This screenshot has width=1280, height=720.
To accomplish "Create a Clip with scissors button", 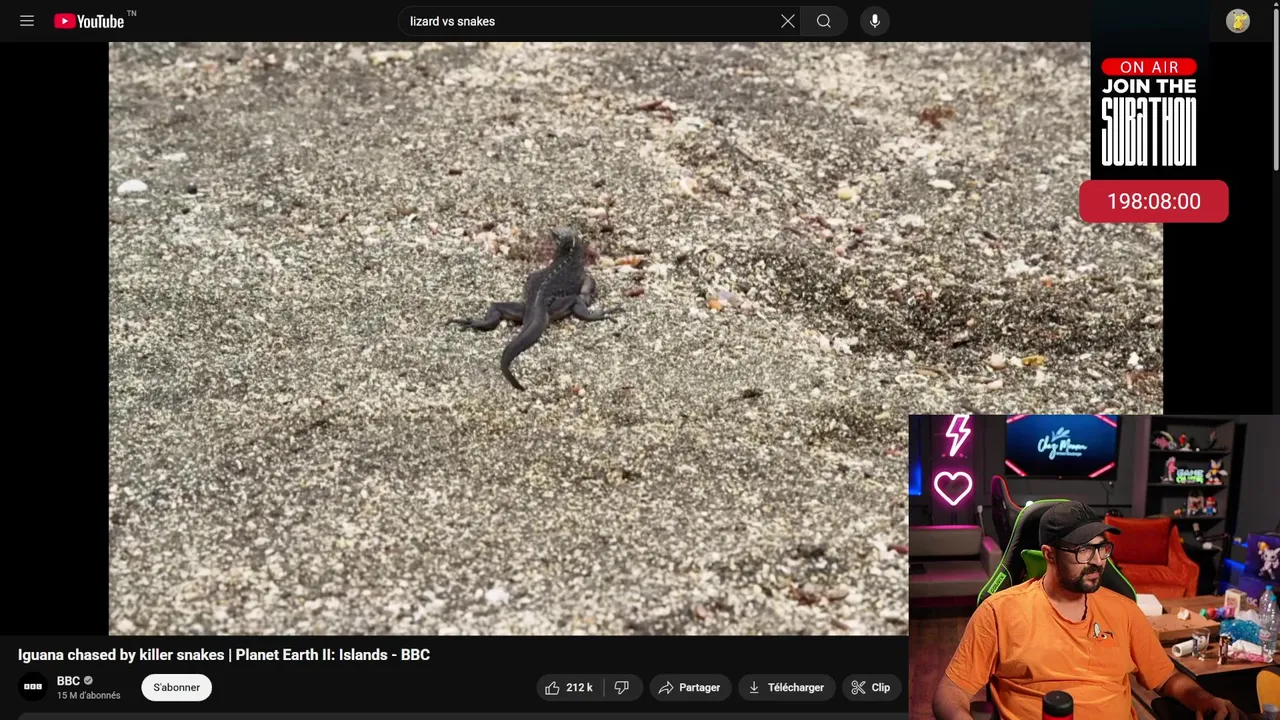I will pyautogui.click(x=871, y=687).
